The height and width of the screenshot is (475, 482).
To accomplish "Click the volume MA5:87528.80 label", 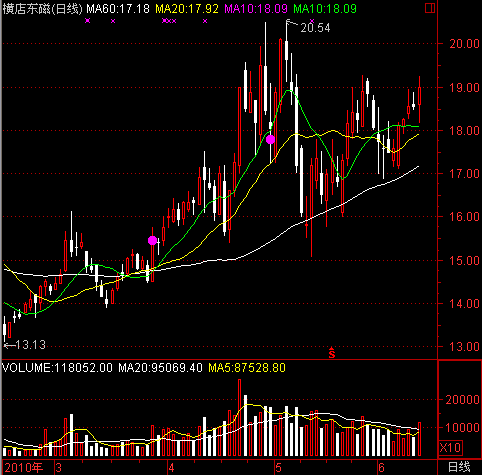I will tap(247, 368).
